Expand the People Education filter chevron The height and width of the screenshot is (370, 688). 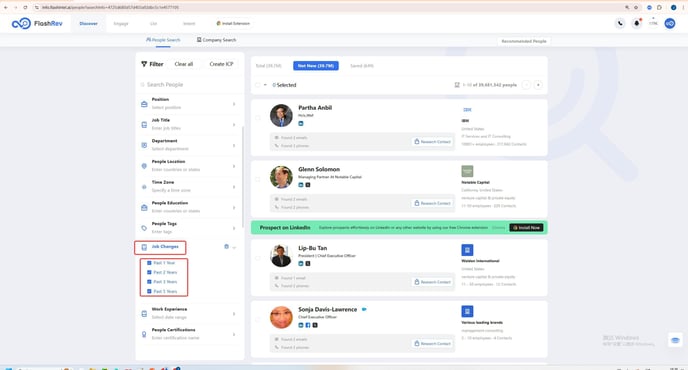[234, 208]
